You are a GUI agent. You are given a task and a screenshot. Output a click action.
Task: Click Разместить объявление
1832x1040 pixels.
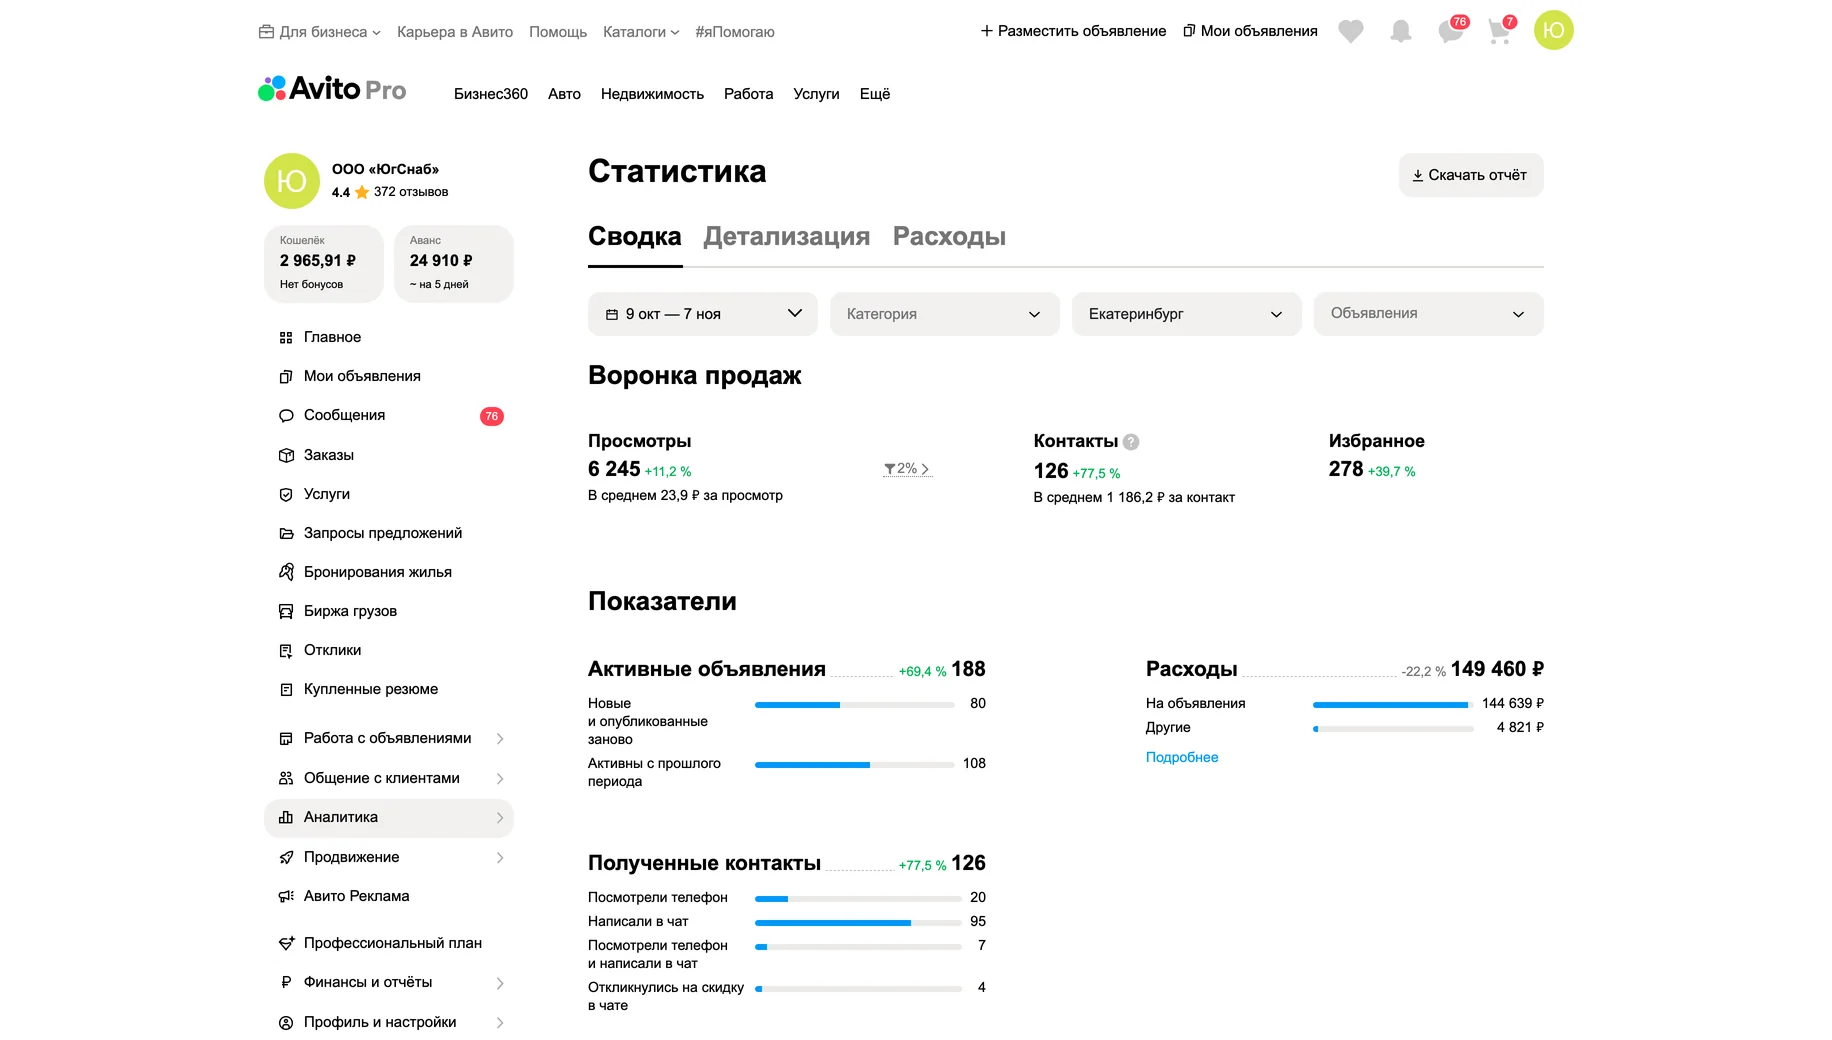[1073, 31]
